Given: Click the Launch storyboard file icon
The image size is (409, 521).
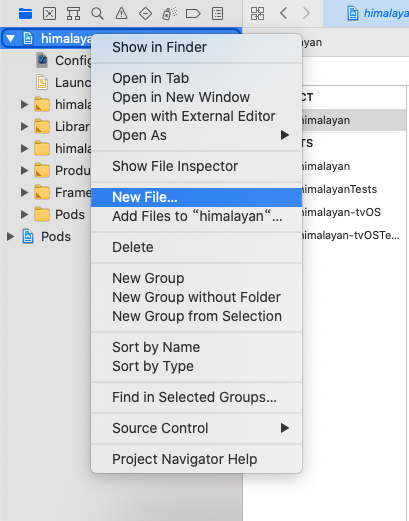Looking at the screenshot, I should pos(42,82).
